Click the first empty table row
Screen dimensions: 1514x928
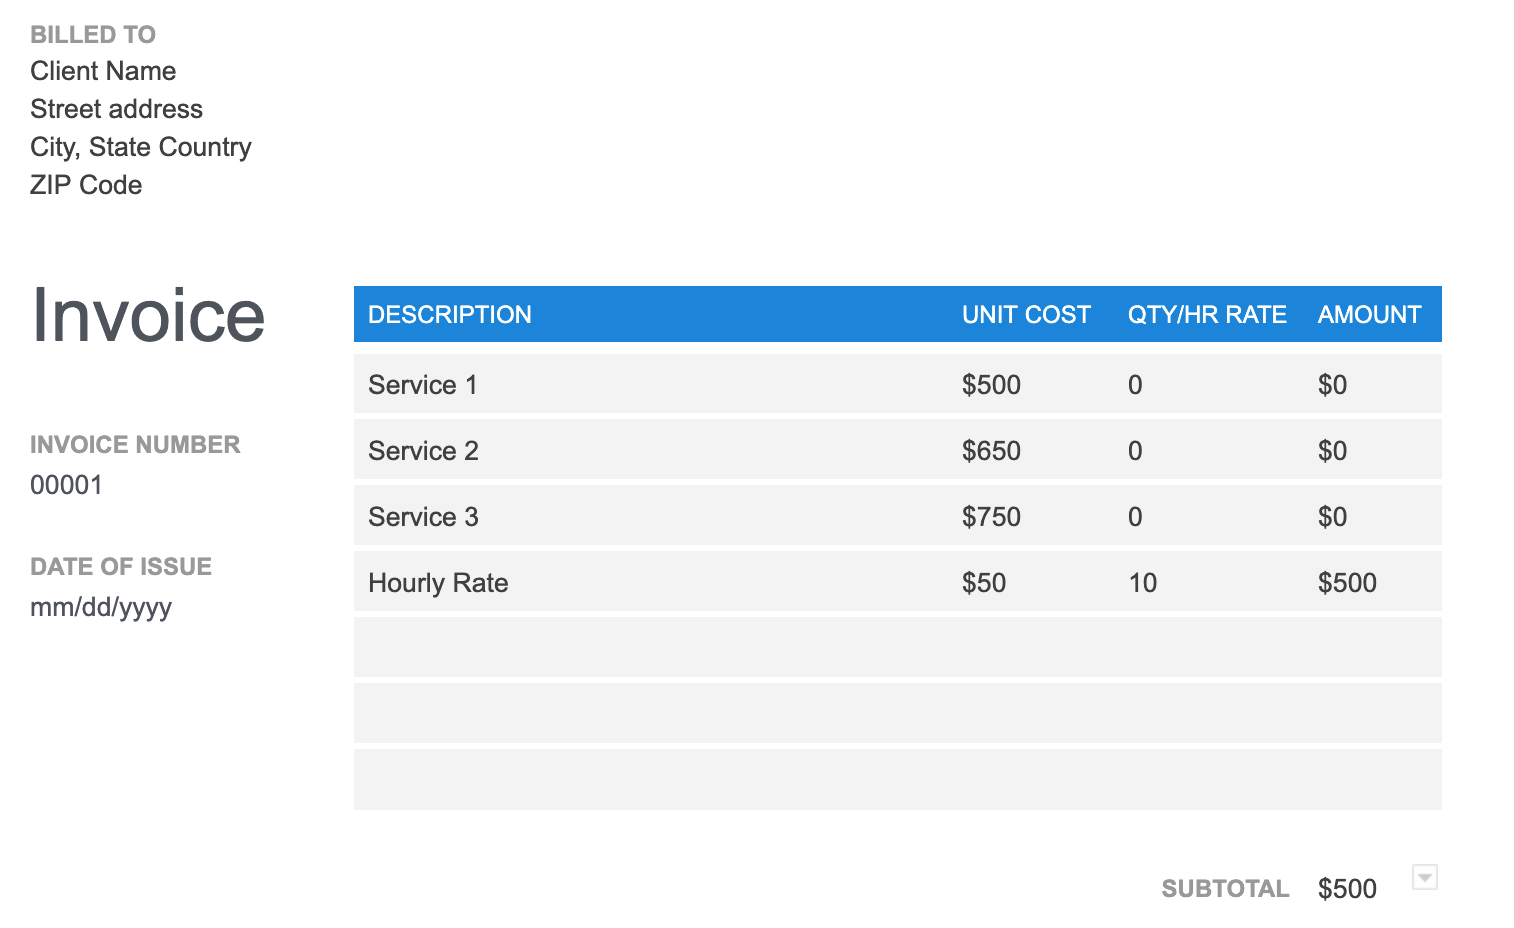coord(897,647)
